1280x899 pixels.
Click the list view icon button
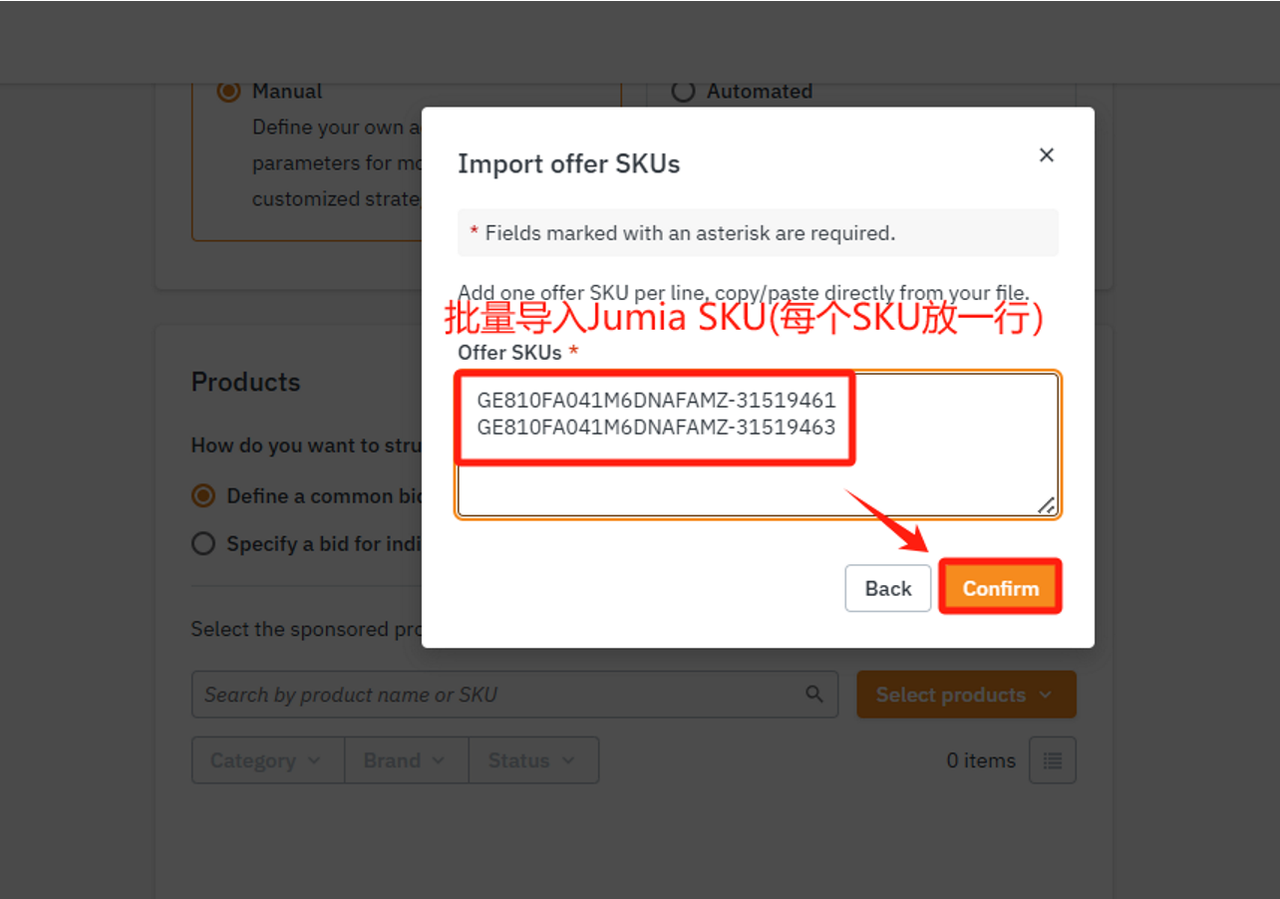tap(1052, 760)
